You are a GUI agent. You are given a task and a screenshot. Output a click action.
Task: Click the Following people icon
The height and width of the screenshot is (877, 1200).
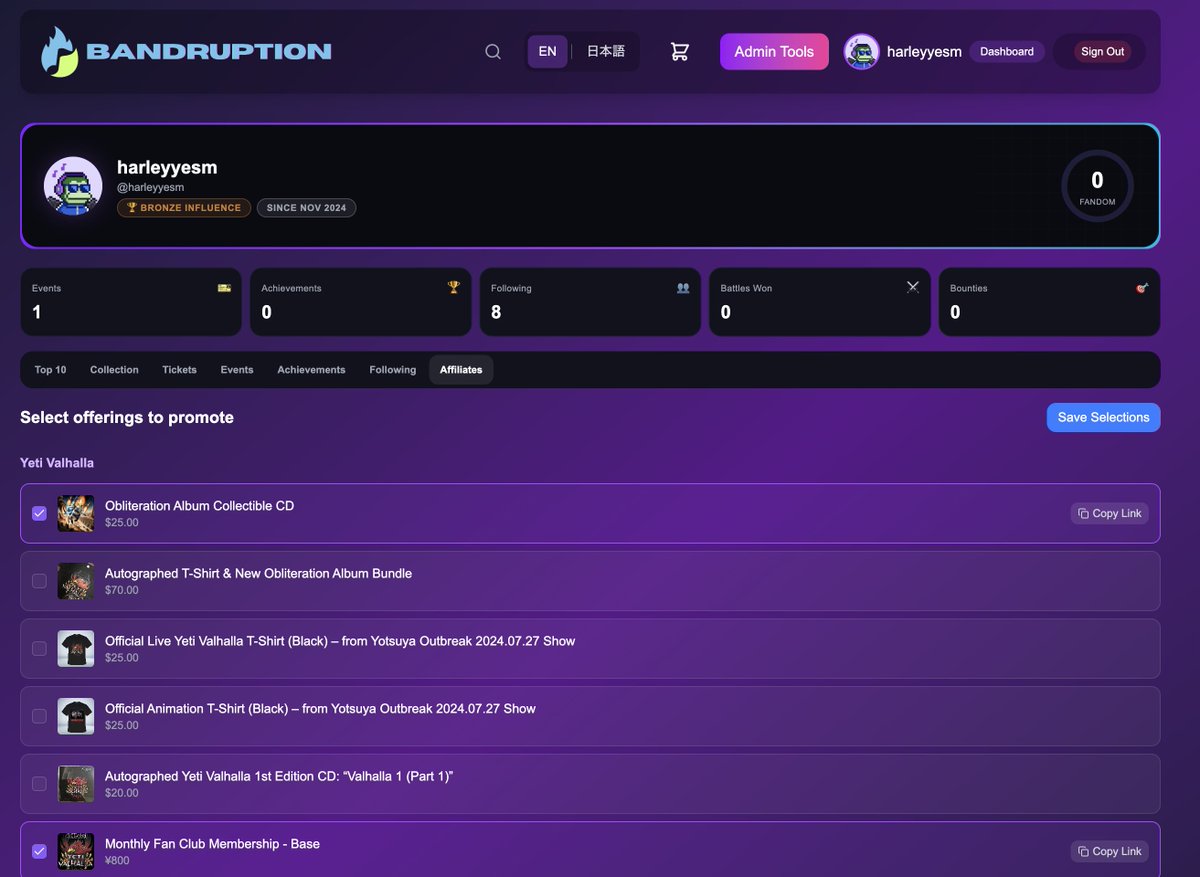pos(683,288)
